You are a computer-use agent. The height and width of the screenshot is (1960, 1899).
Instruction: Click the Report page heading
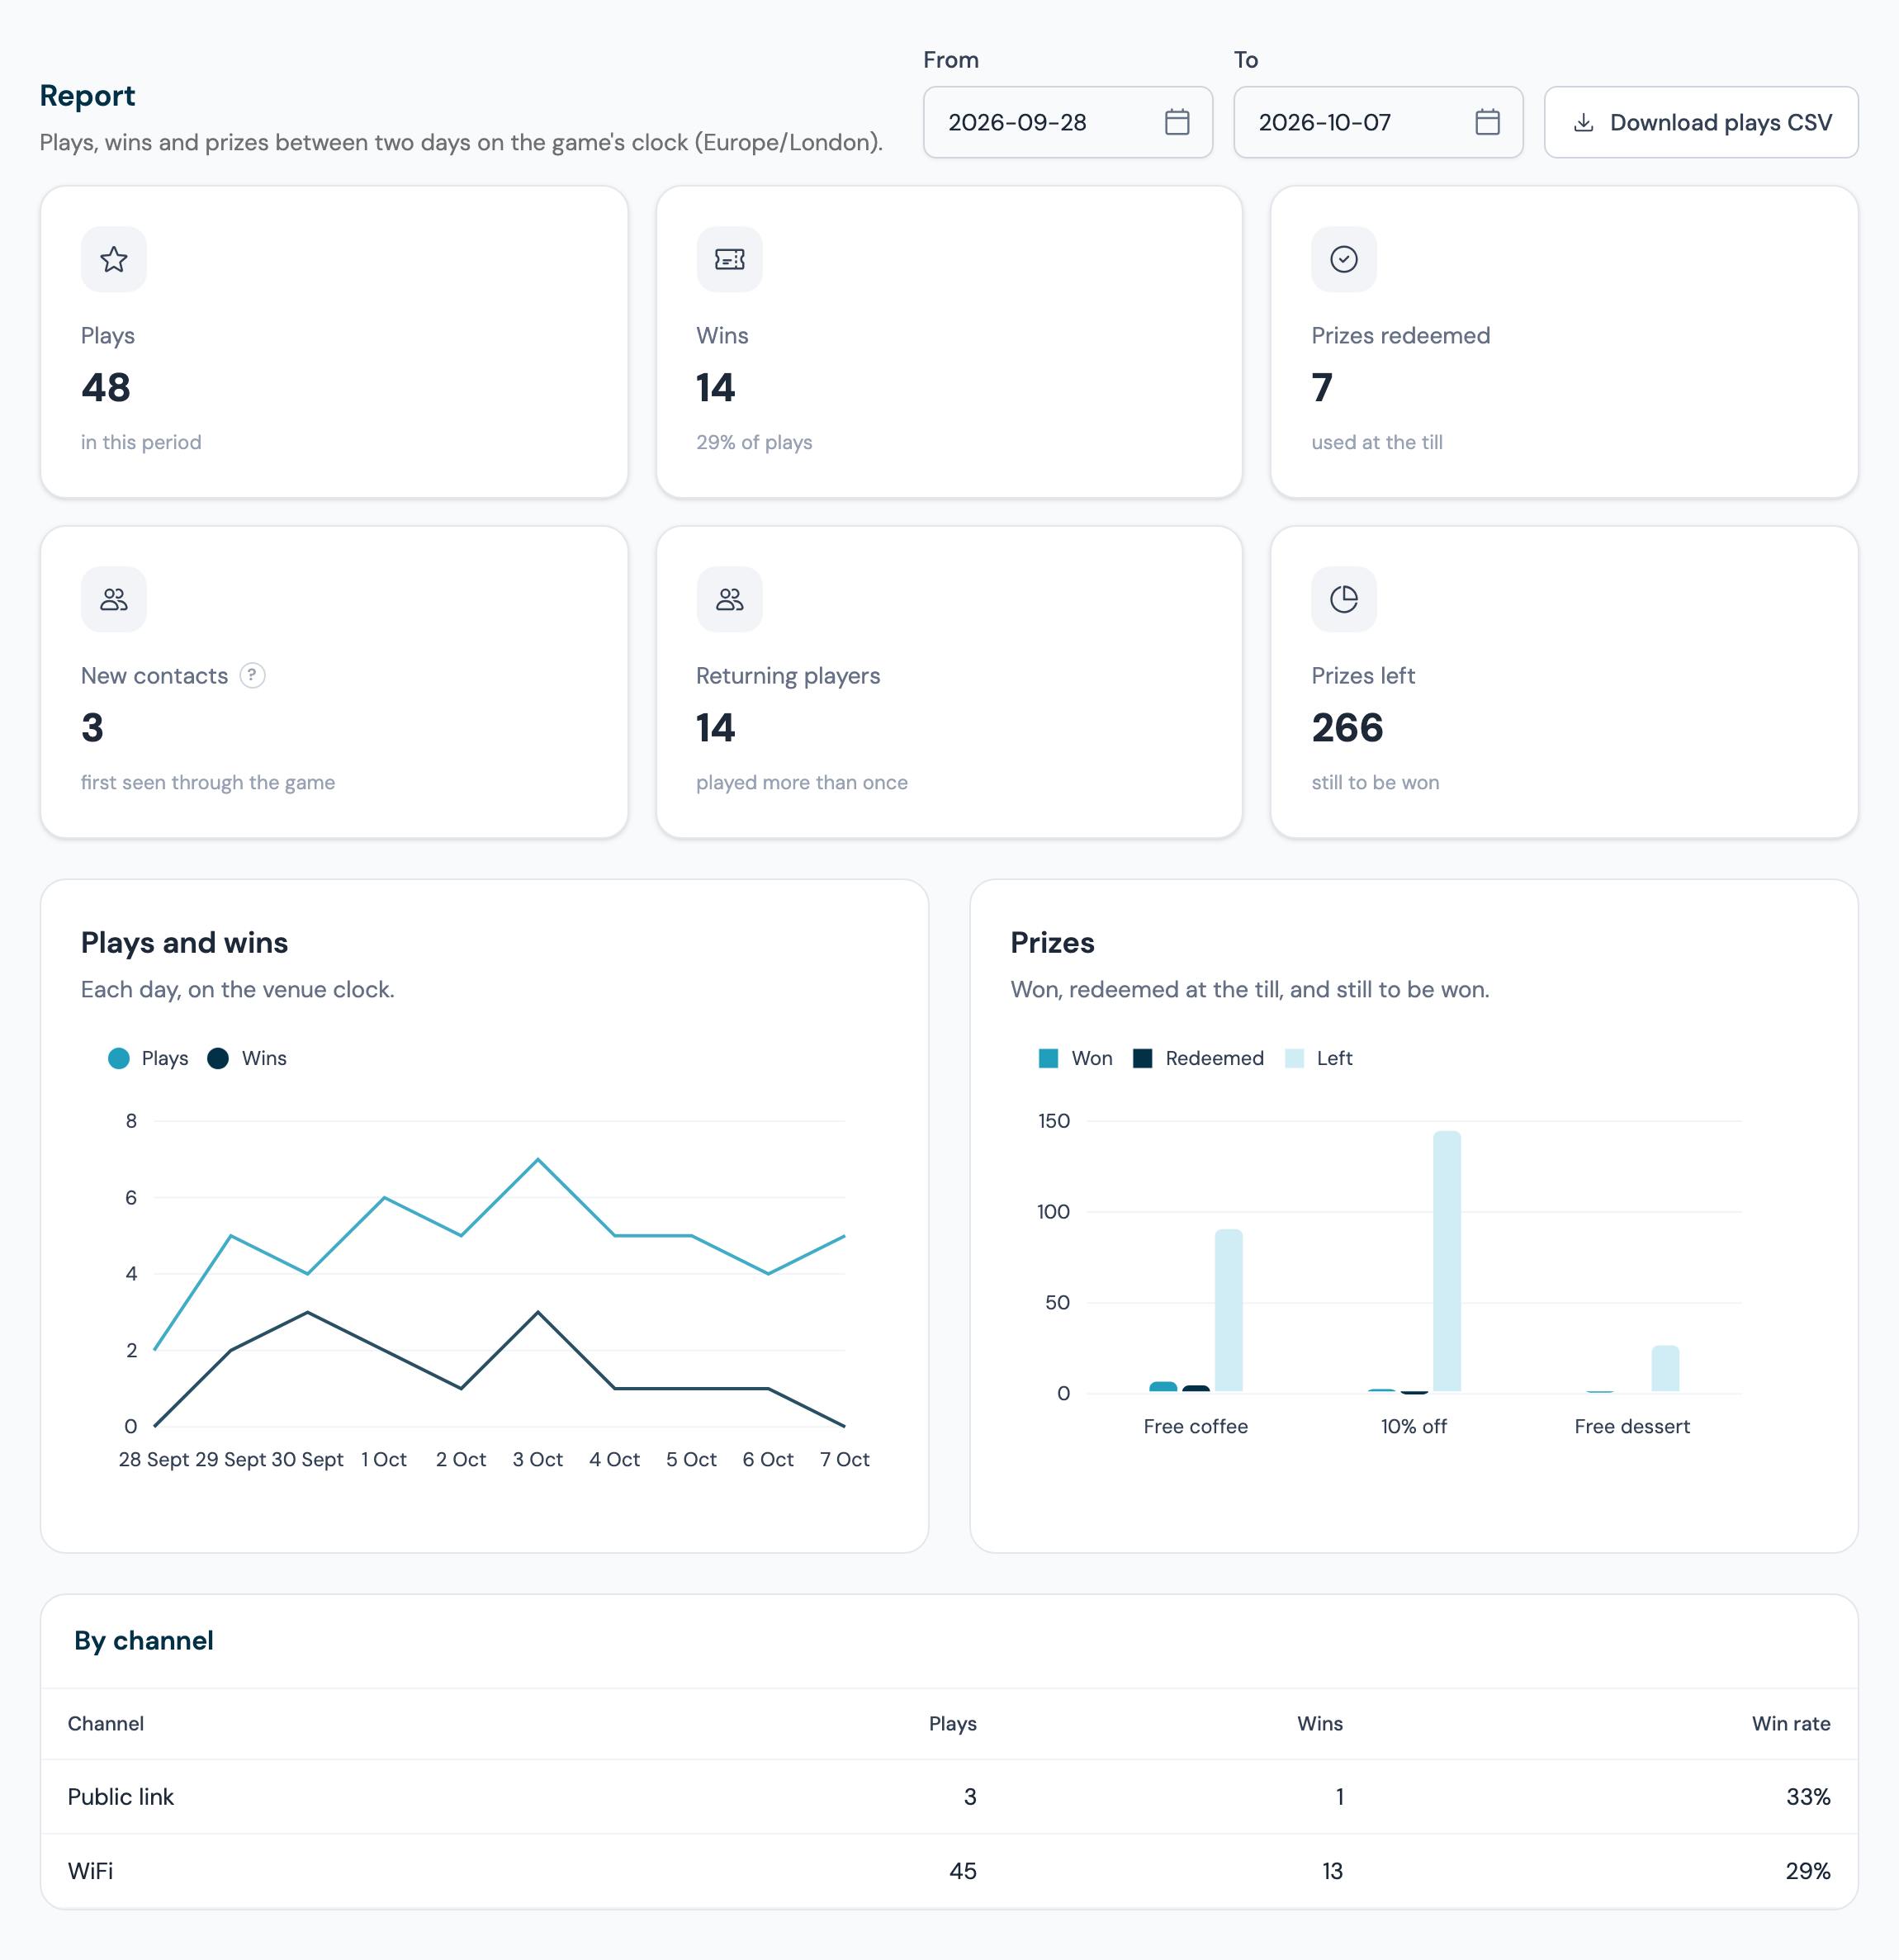point(87,96)
